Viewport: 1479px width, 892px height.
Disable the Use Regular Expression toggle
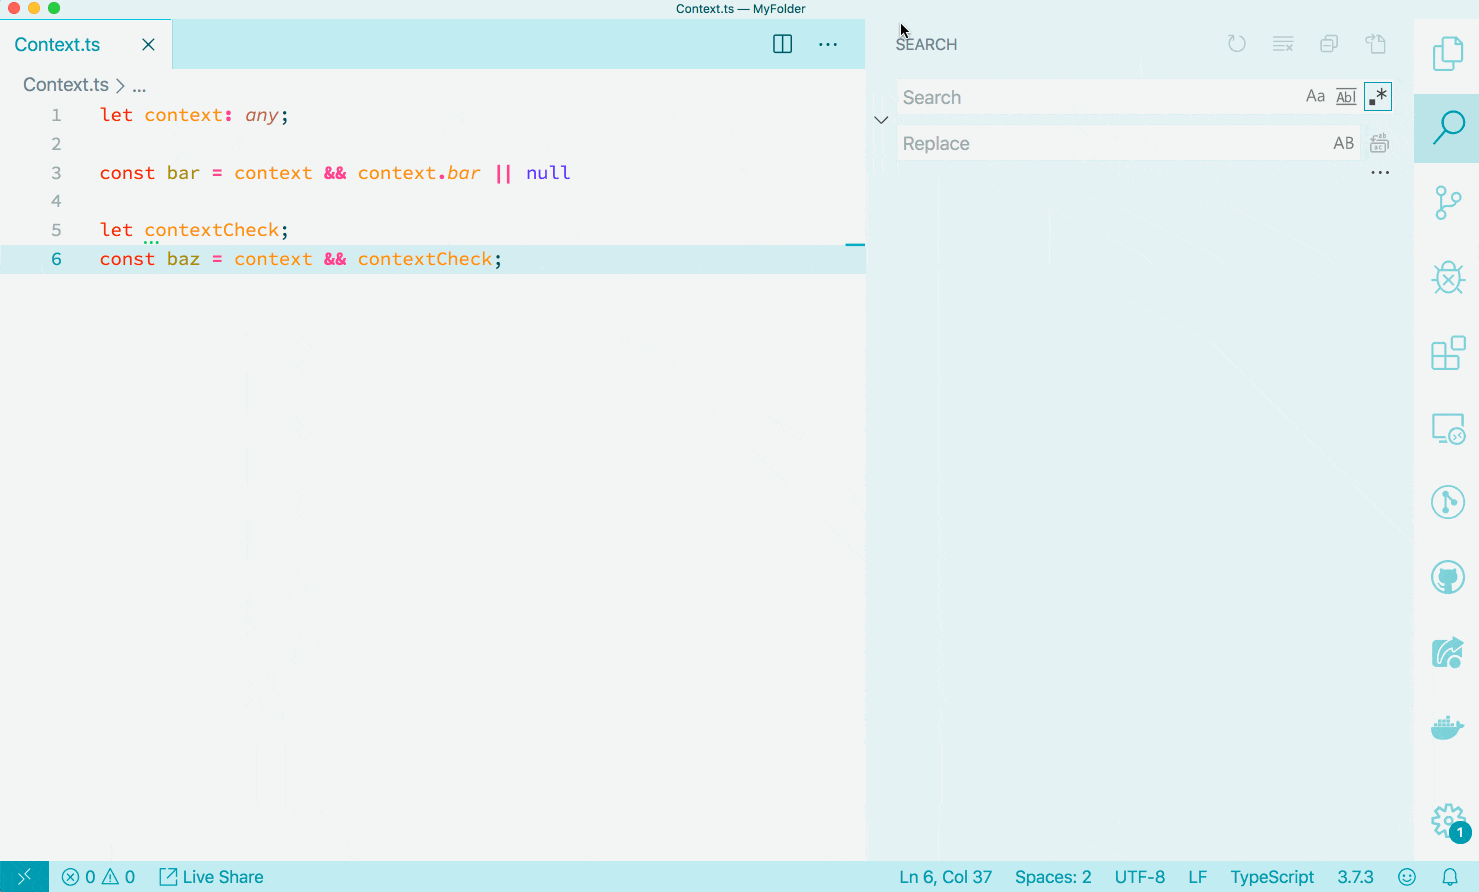coord(1378,96)
